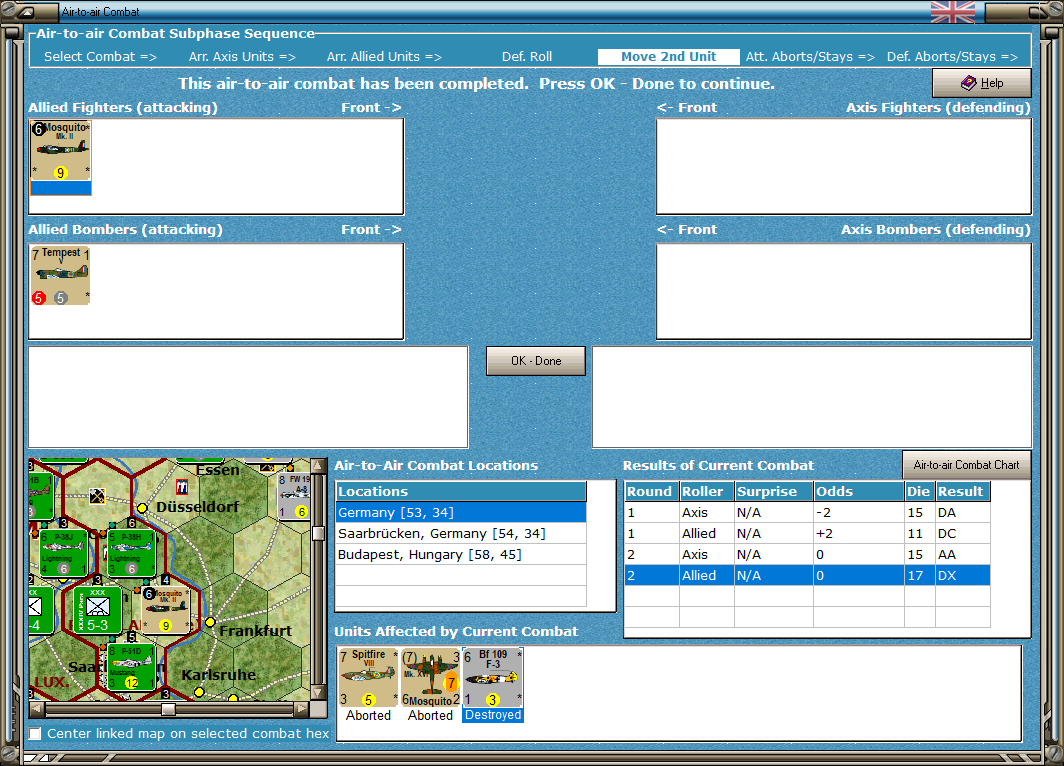The image size is (1064, 766).
Task: Select the round 2 Axis row with result AA
Action: point(807,554)
